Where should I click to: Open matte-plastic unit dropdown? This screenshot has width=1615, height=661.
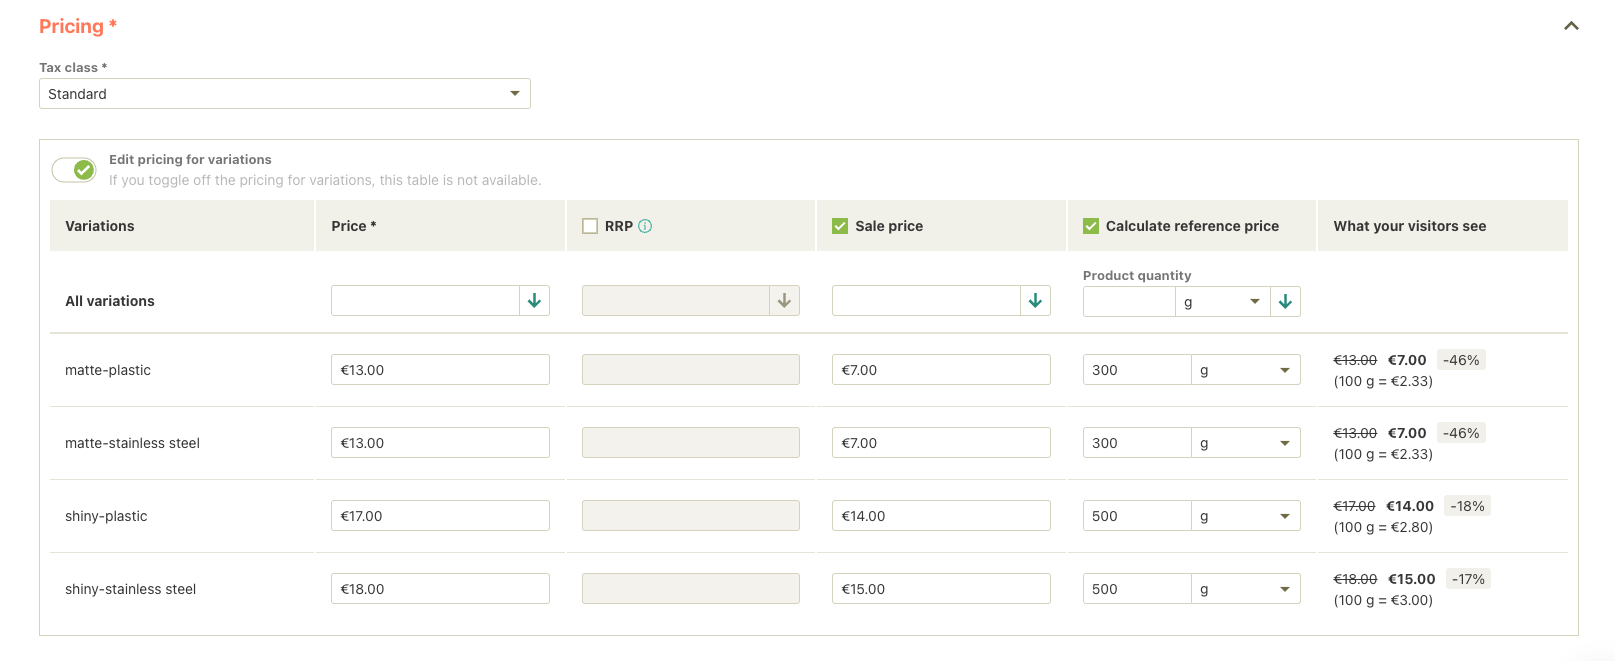[x=1246, y=370]
